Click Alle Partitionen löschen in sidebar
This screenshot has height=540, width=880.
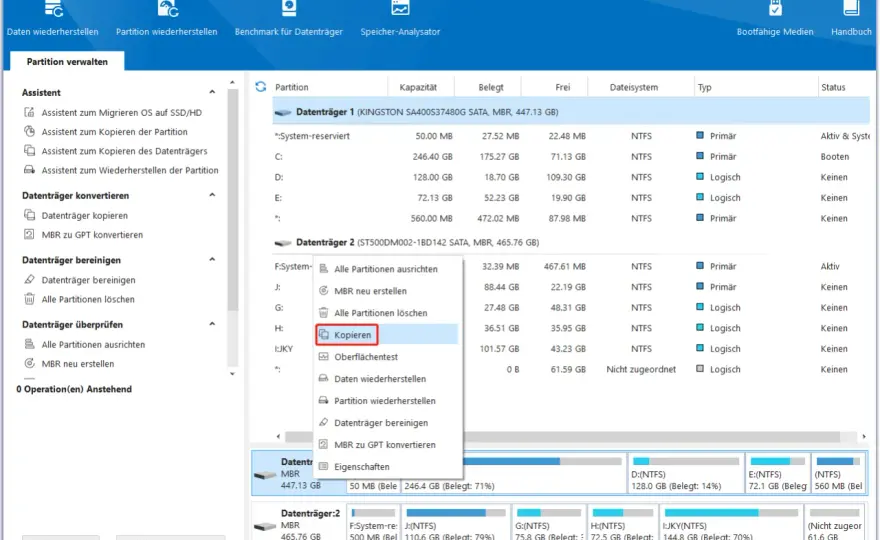coord(79,299)
